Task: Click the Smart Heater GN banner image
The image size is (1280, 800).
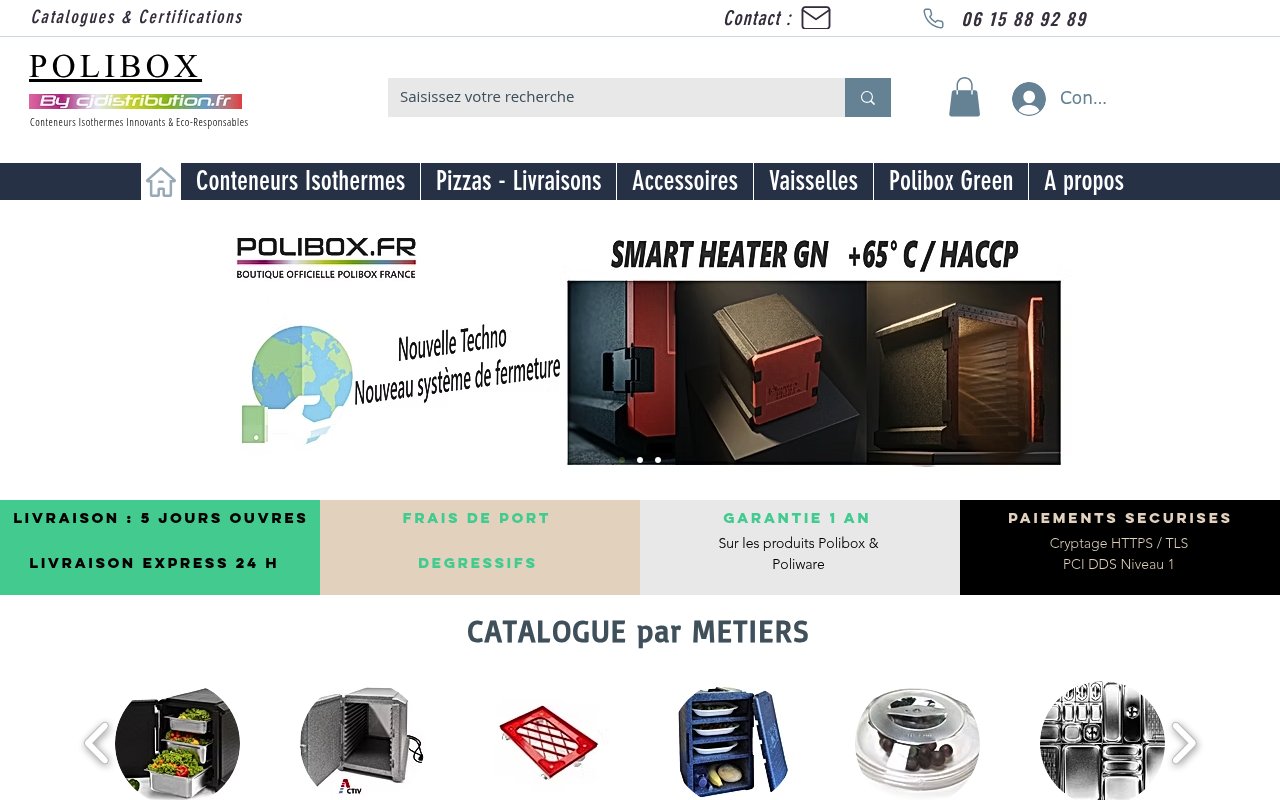Action: click(x=814, y=372)
